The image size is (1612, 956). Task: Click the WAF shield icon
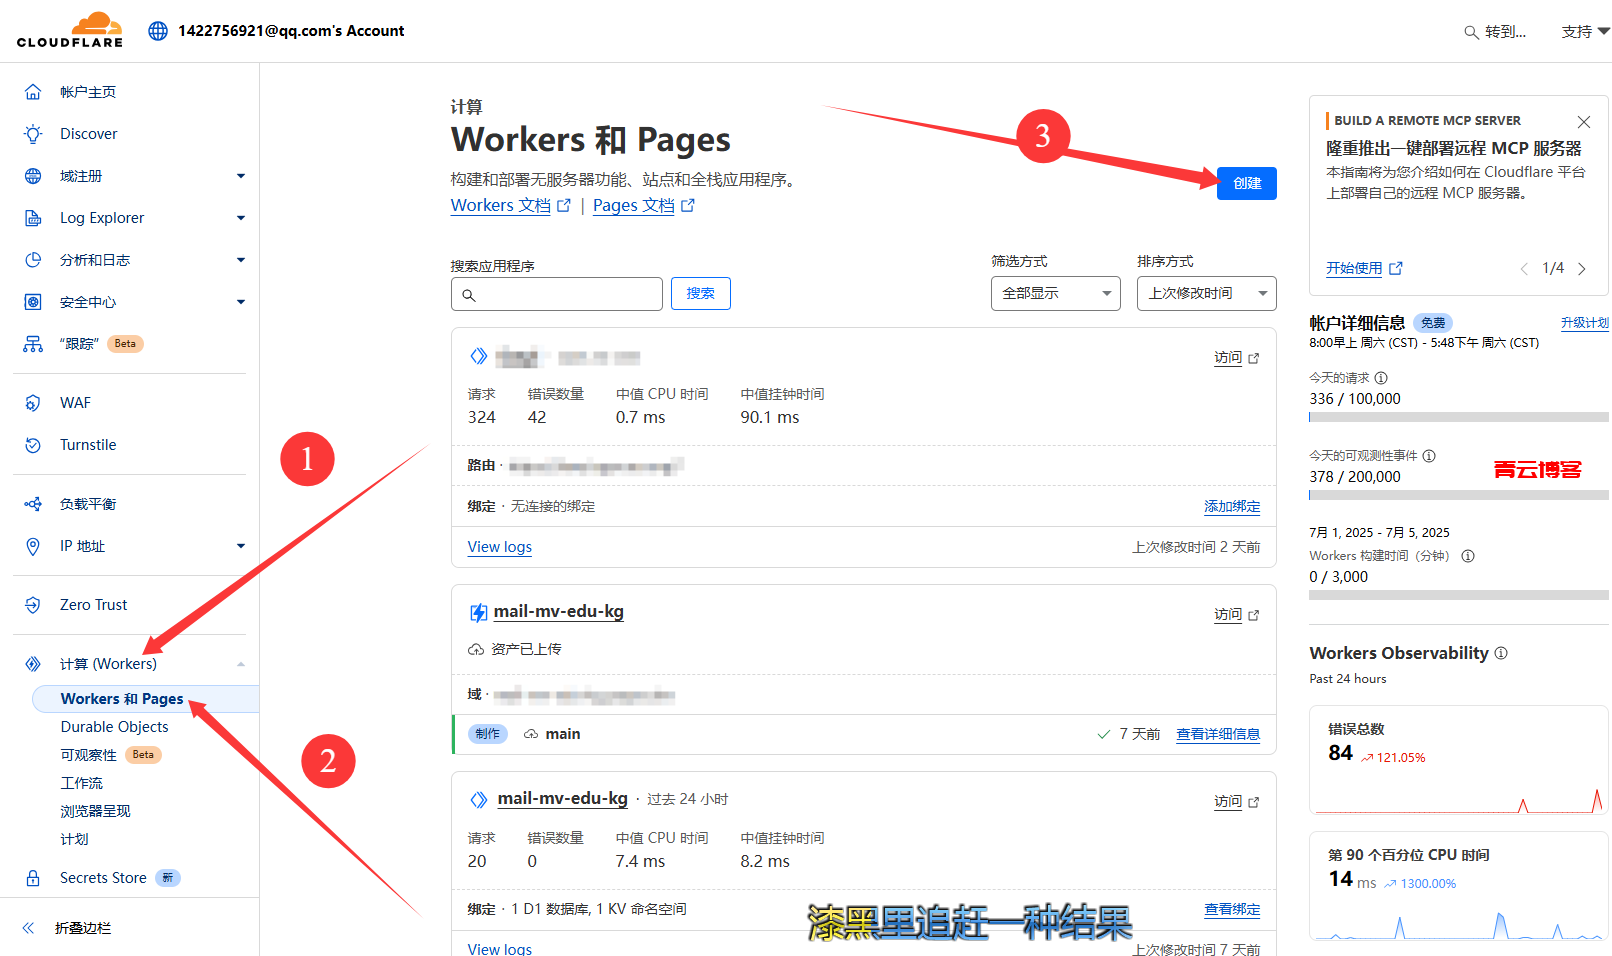click(x=33, y=403)
